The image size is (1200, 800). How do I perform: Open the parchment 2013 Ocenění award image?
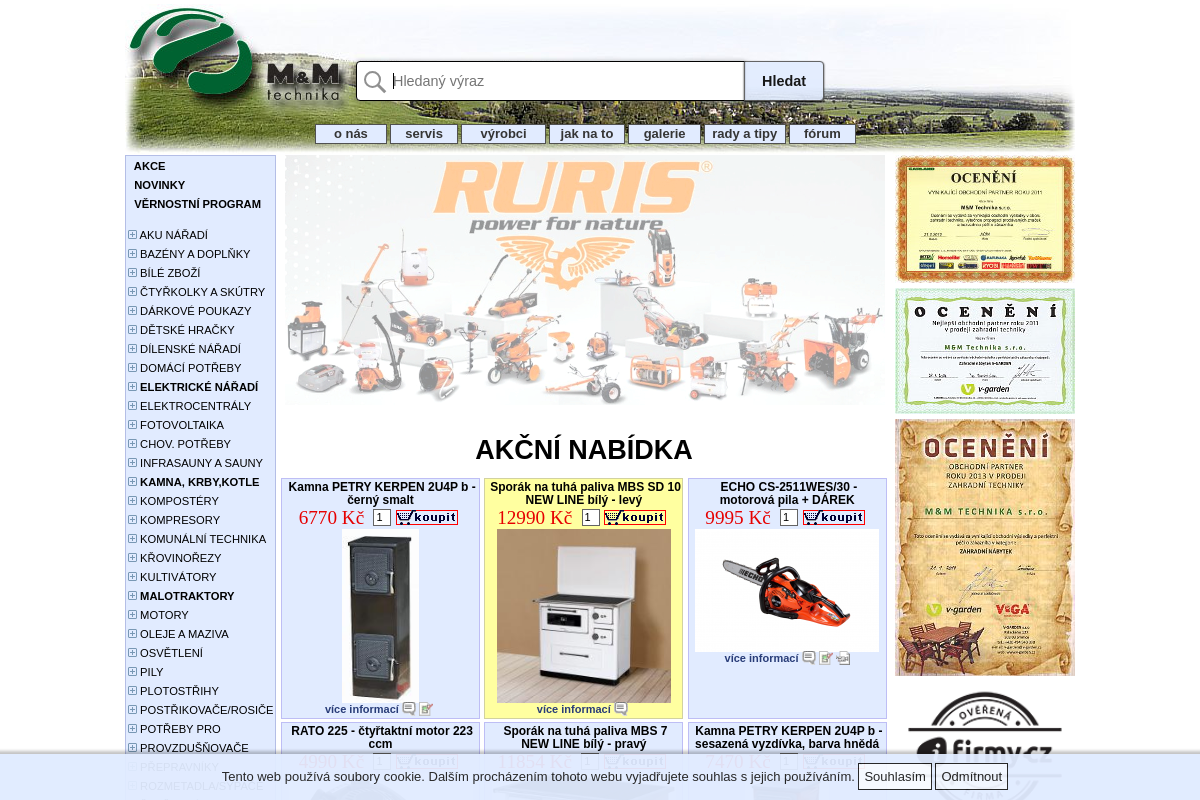[x=985, y=548]
